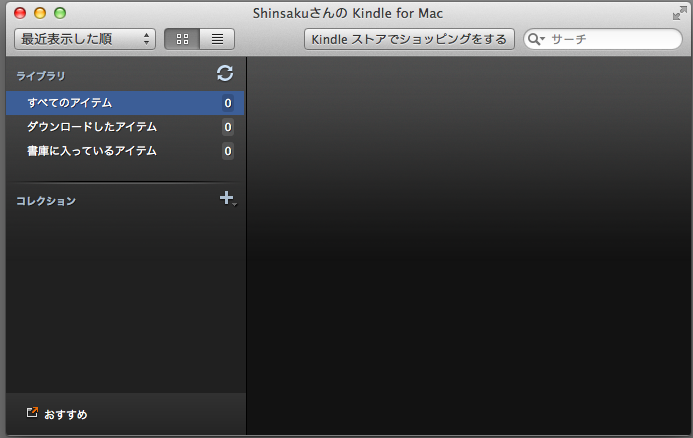Select すべてのアイテム in library
Viewport: 693px width, 438px height.
[x=125, y=103]
